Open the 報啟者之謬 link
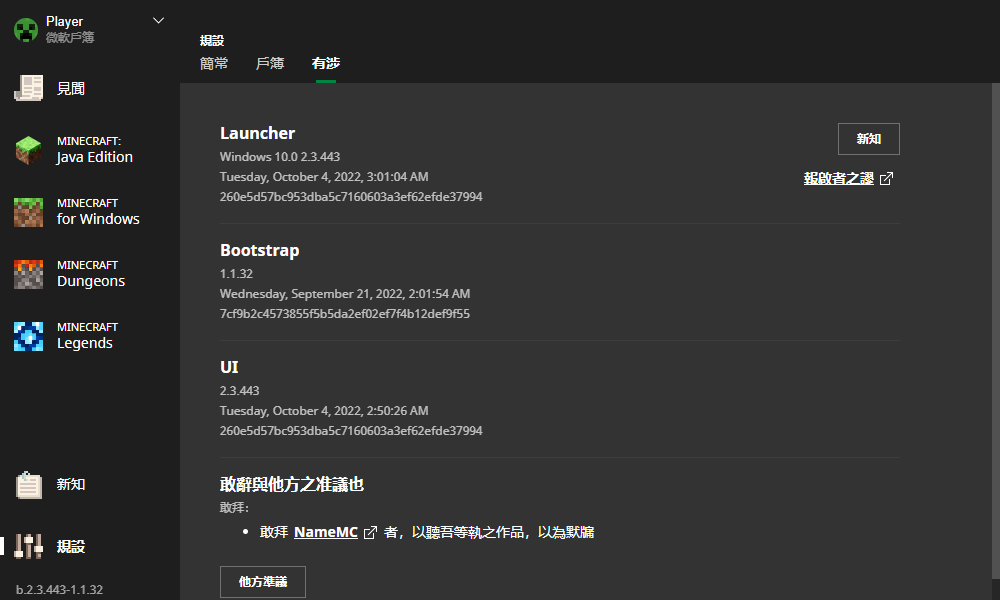Screen dimensions: 1000x600 click(x=839, y=179)
